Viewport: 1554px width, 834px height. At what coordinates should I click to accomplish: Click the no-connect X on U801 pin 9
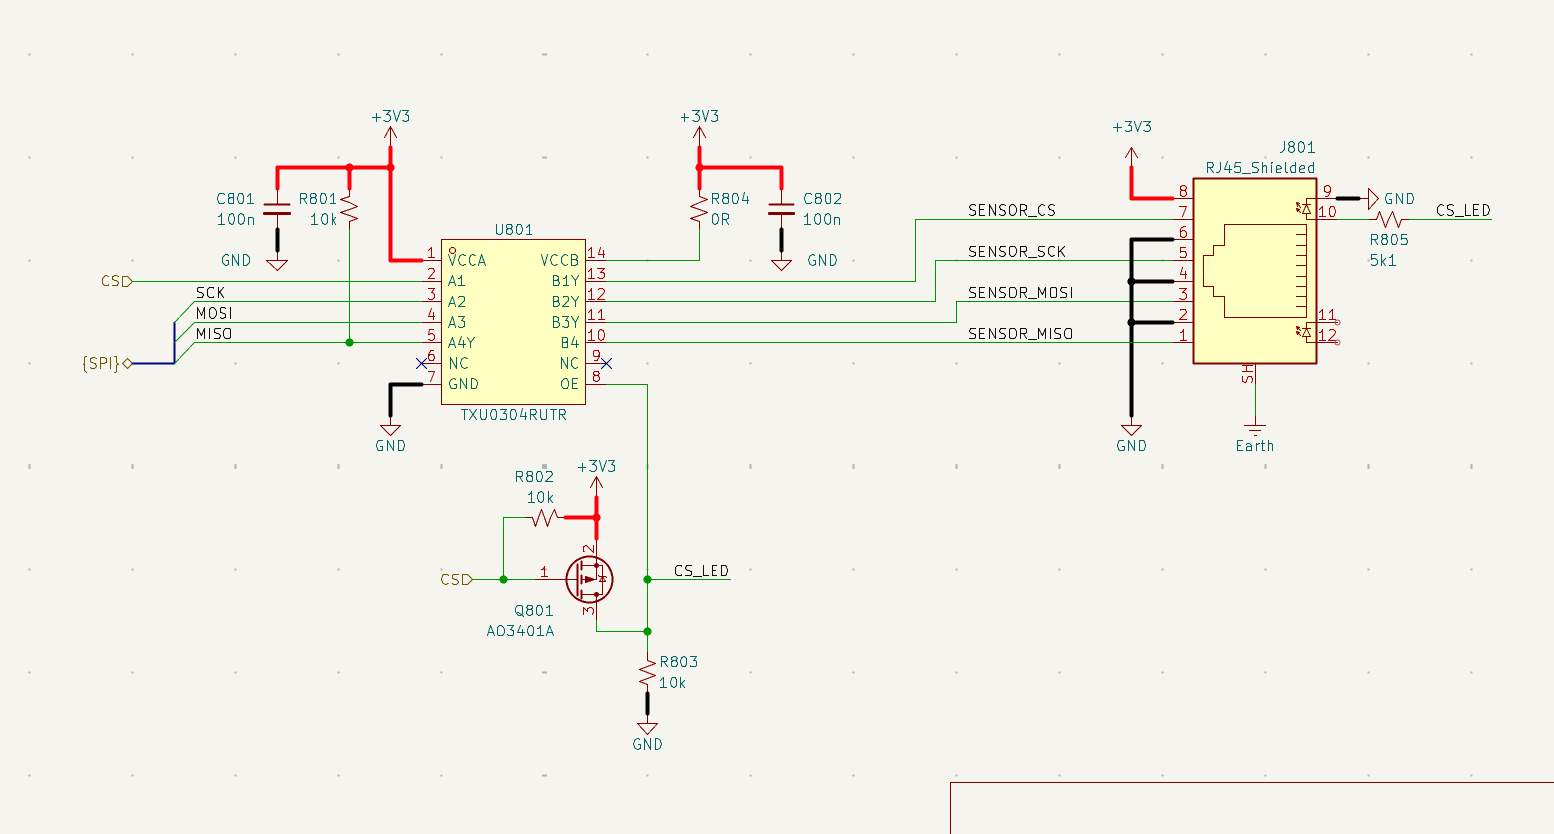pyautogui.click(x=606, y=363)
